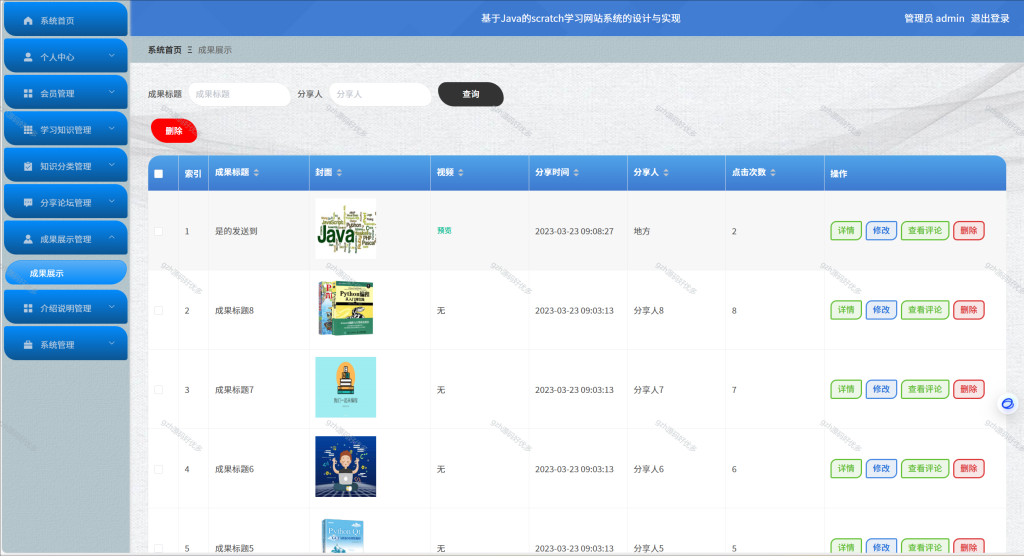The width and height of the screenshot is (1024, 556).
Task: Click the briefcase icon beside 系统管理
Action: tap(28, 345)
